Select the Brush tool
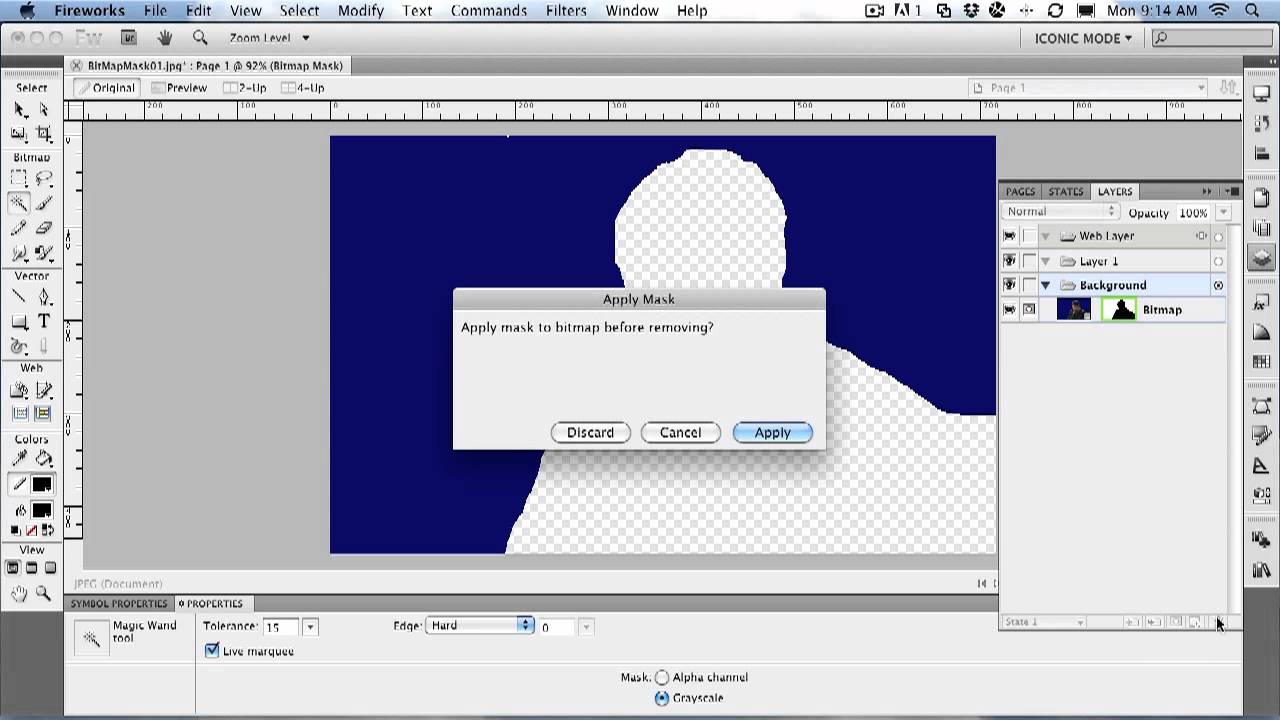 tap(44, 203)
